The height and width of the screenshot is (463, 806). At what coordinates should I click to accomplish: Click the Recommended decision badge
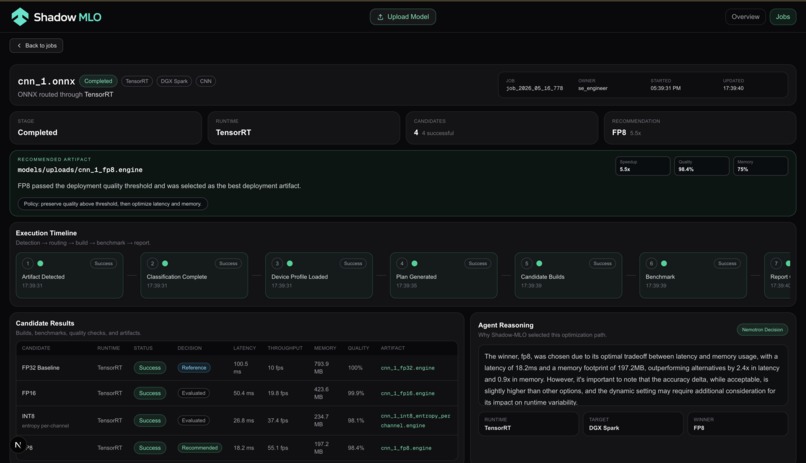[200, 448]
